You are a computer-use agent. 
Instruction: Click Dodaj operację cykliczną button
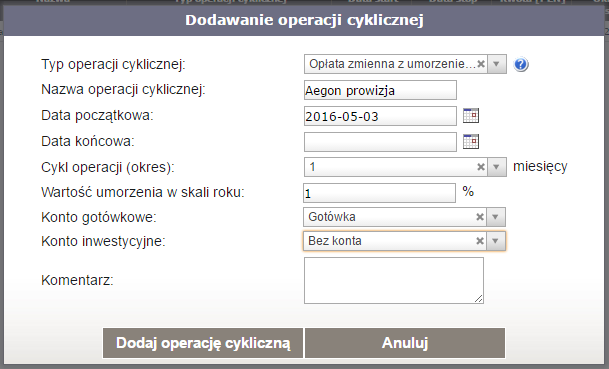tap(203, 343)
